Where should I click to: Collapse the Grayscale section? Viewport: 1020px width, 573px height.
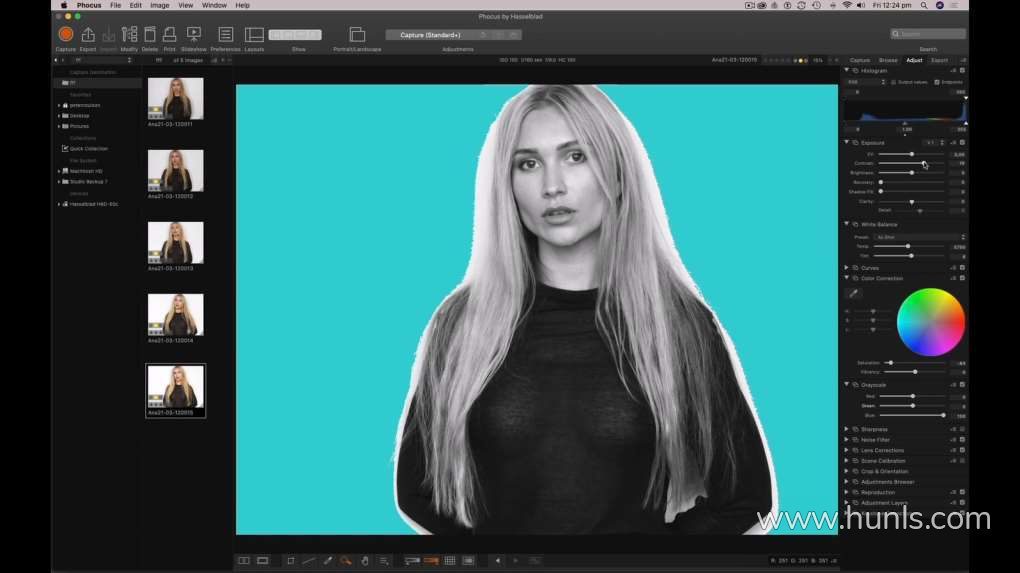pyautogui.click(x=846, y=384)
